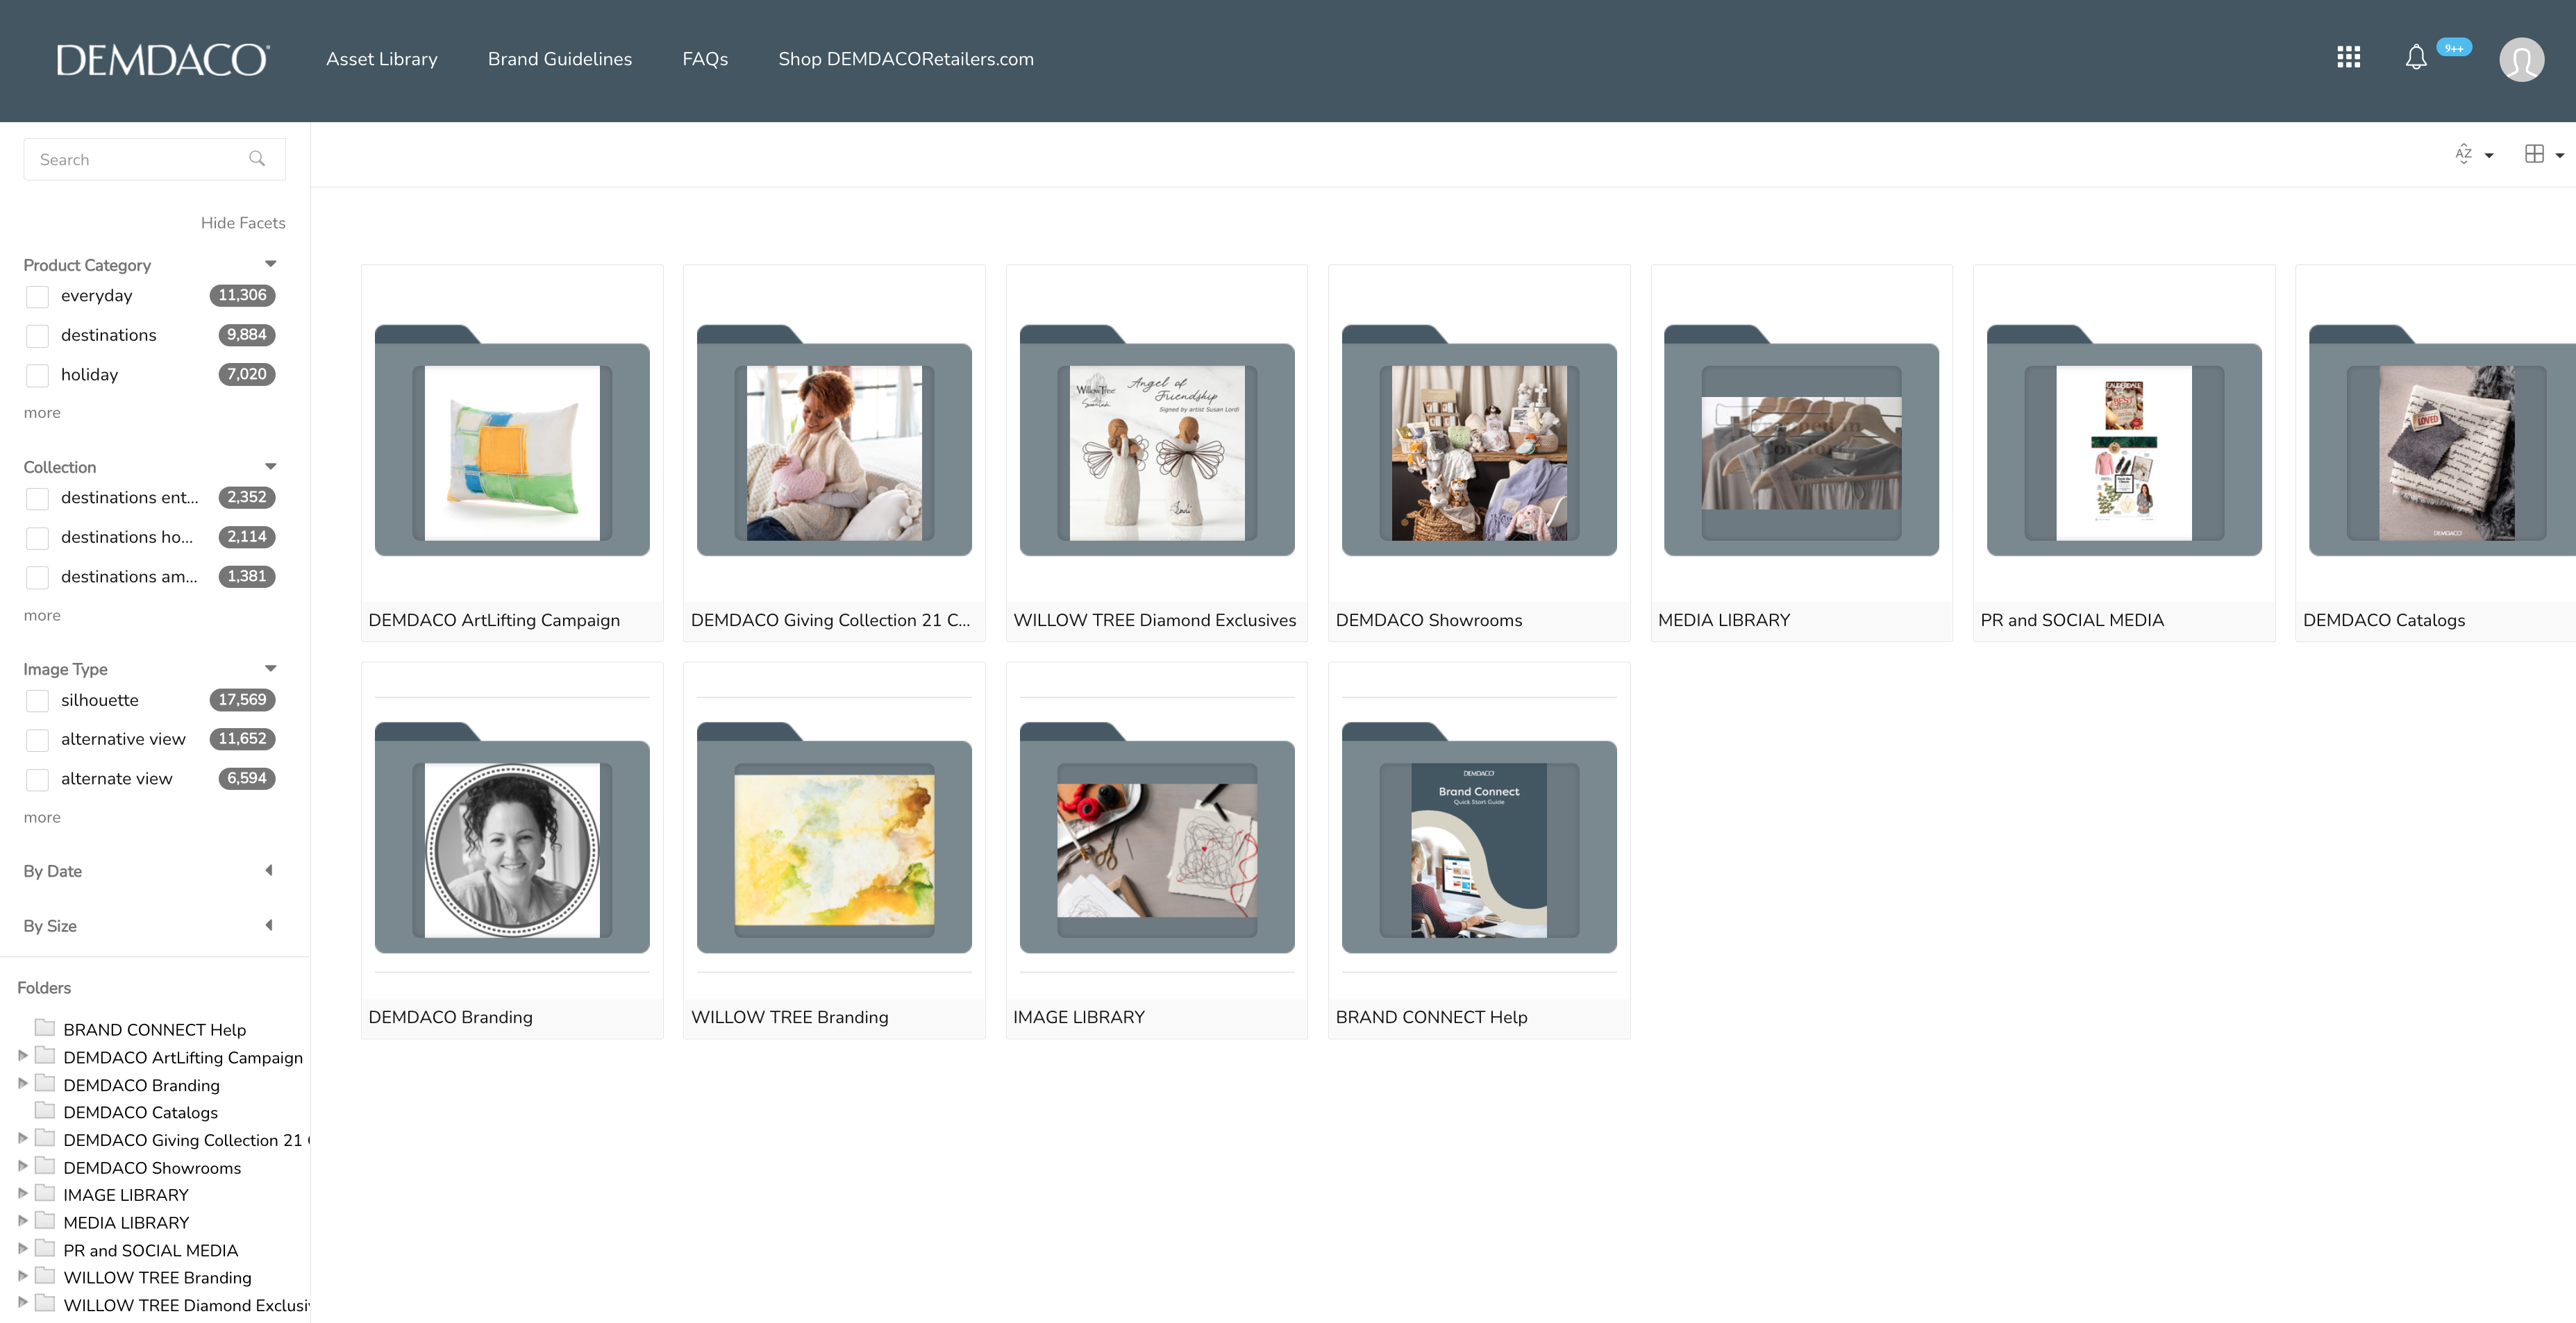This screenshot has width=2576, height=1323.
Task: Expand WILLOW TREE Branding tree node
Action: click(22, 1276)
